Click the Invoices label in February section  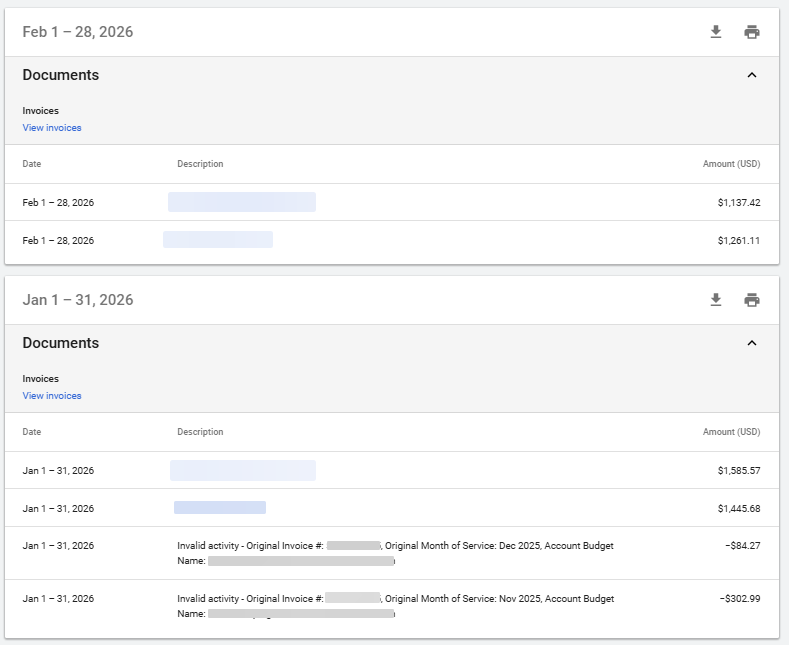click(40, 111)
